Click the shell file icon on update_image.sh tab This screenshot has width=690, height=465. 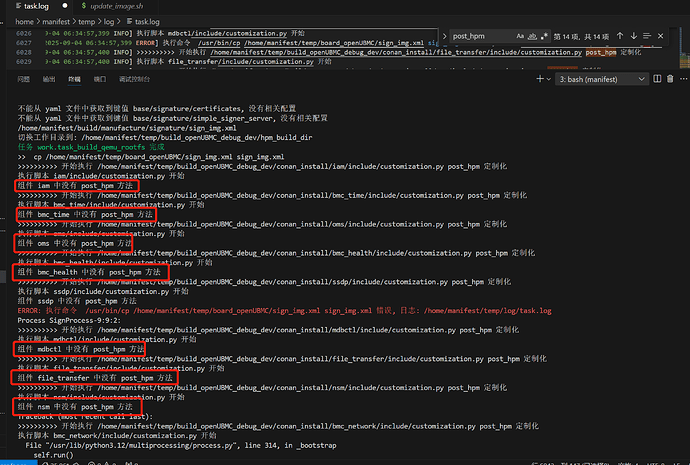click(84, 6)
